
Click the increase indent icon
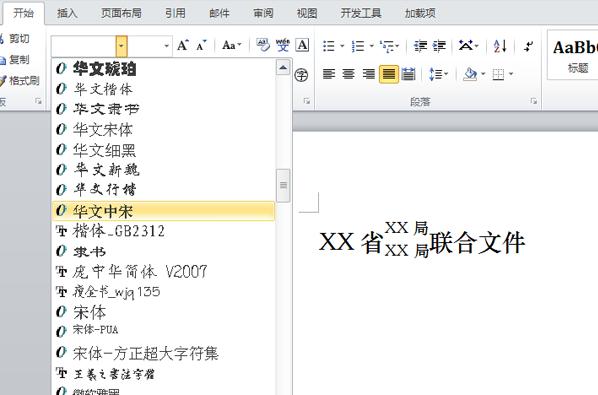(x=439, y=46)
